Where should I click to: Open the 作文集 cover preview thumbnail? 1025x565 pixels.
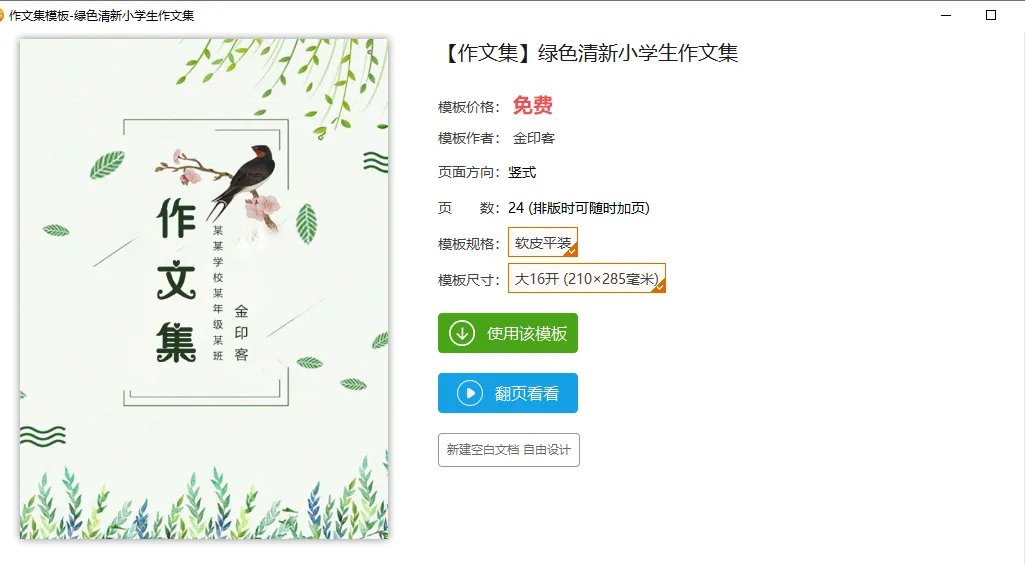pos(204,288)
